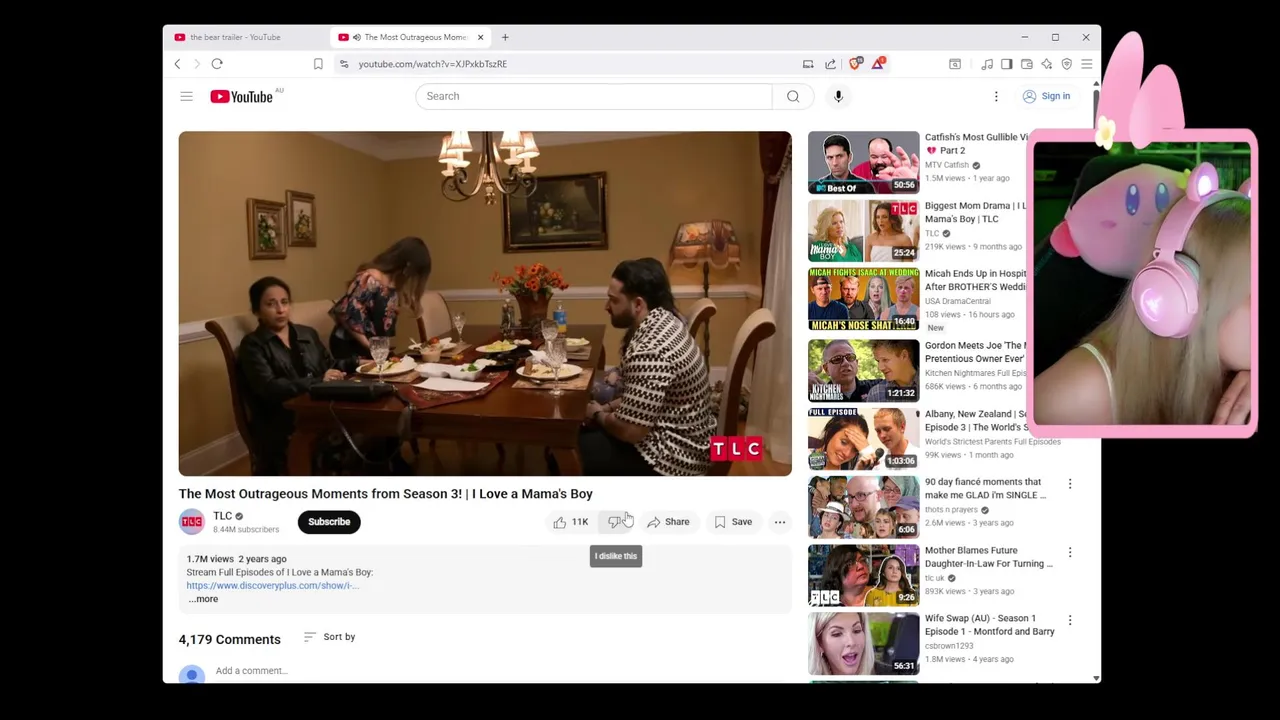Click the TLC channel name under the video
The image size is (1280, 720).
point(222,516)
